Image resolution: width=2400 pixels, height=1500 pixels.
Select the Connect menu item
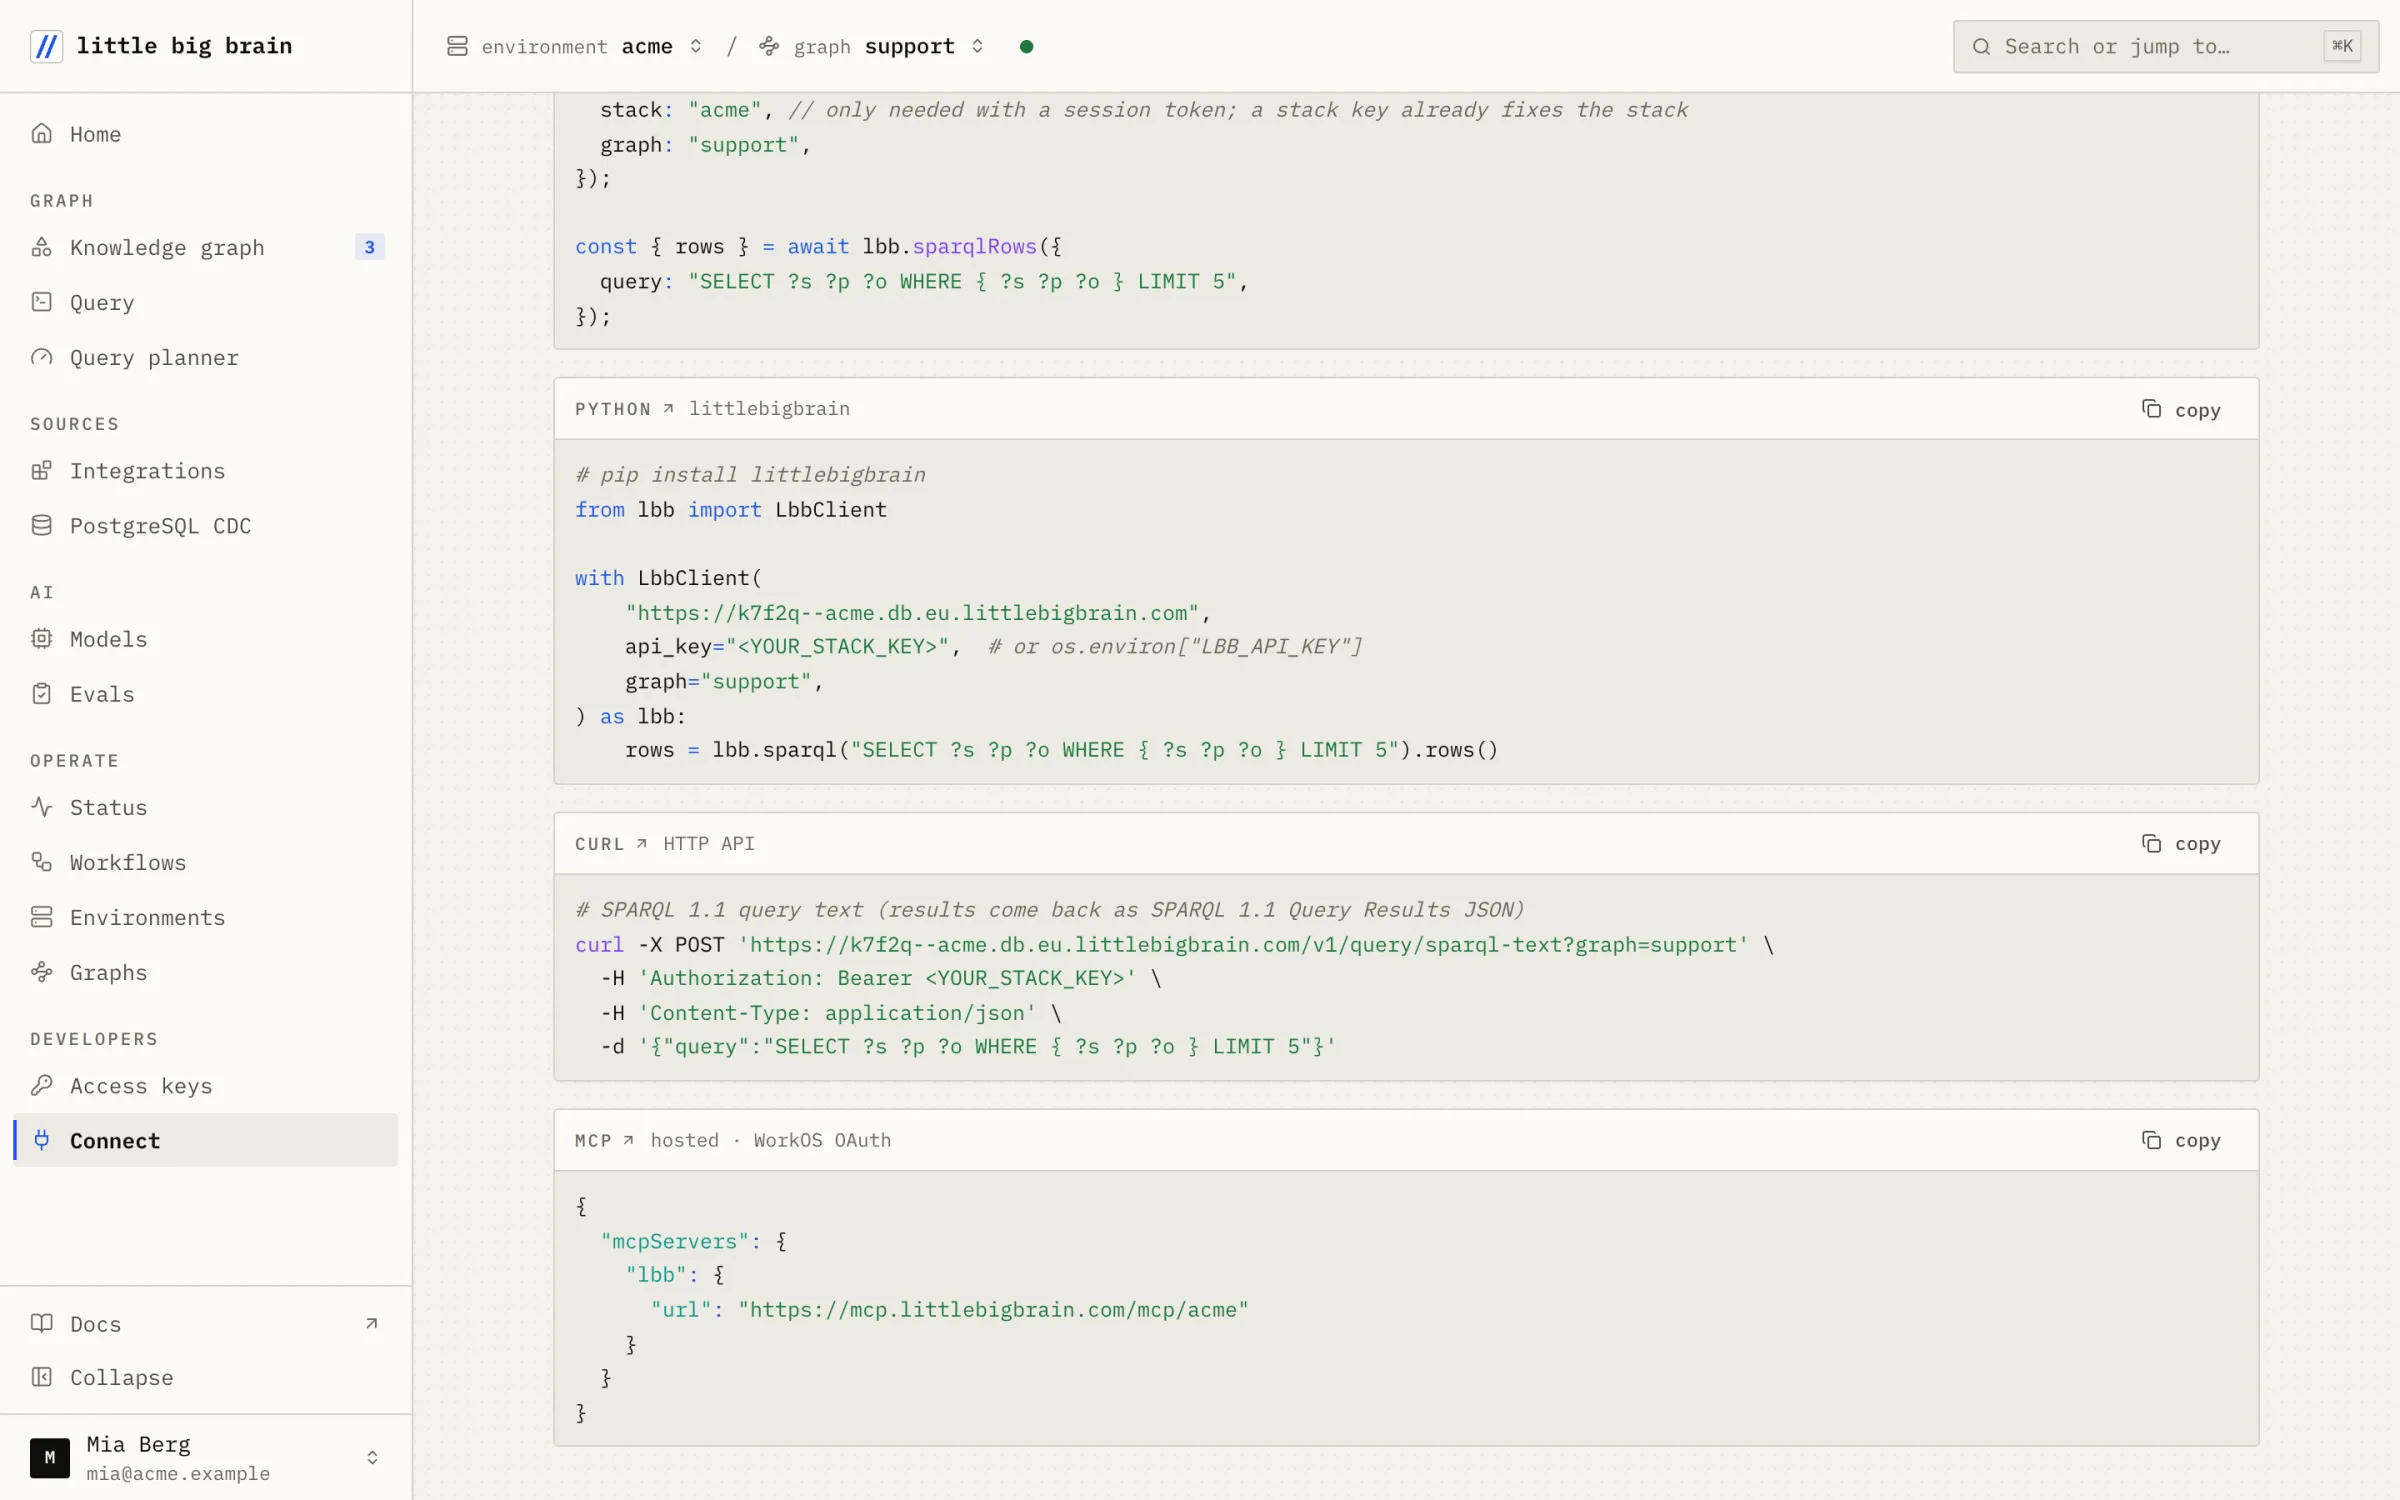click(x=205, y=1140)
